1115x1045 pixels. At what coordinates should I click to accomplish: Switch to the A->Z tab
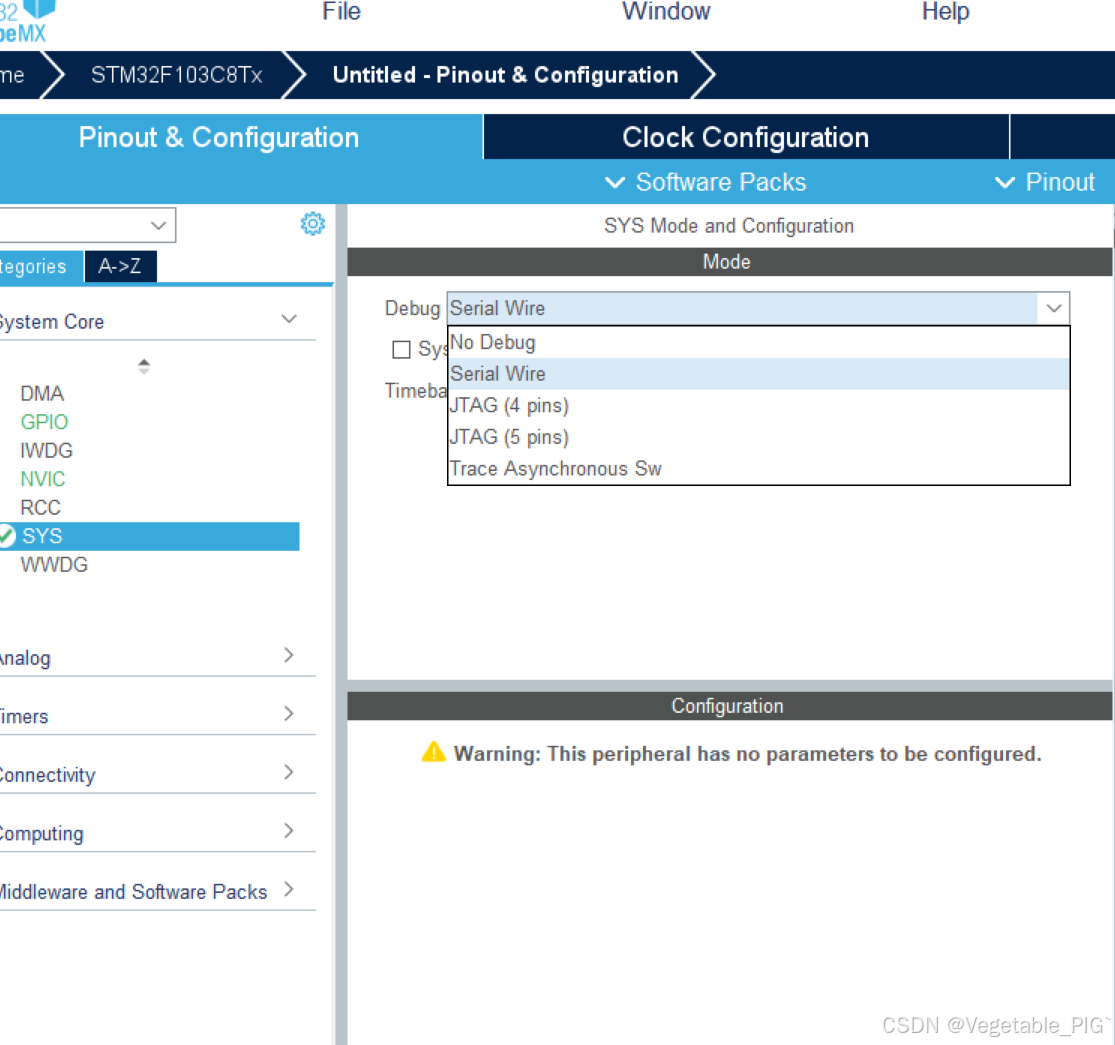[120, 267]
